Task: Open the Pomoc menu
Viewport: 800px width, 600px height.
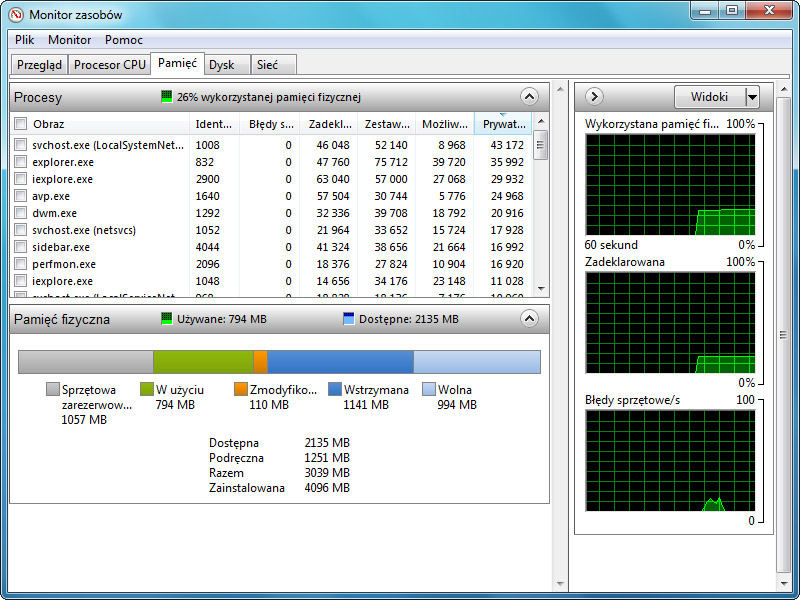Action: [x=123, y=40]
